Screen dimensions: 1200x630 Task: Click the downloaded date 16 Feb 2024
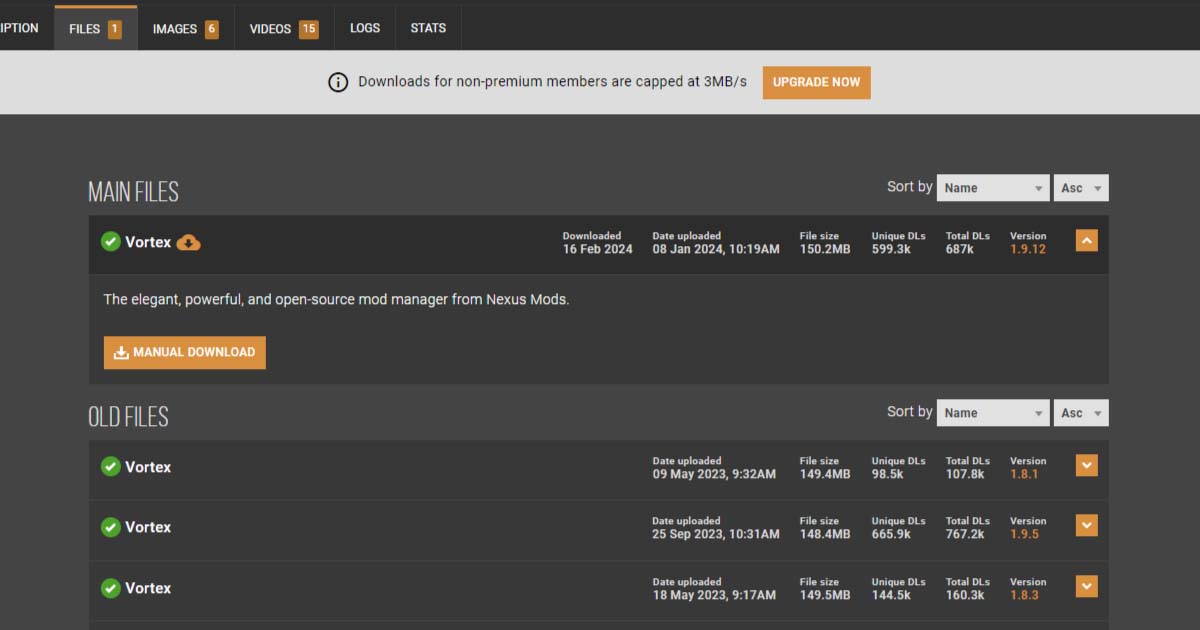598,249
